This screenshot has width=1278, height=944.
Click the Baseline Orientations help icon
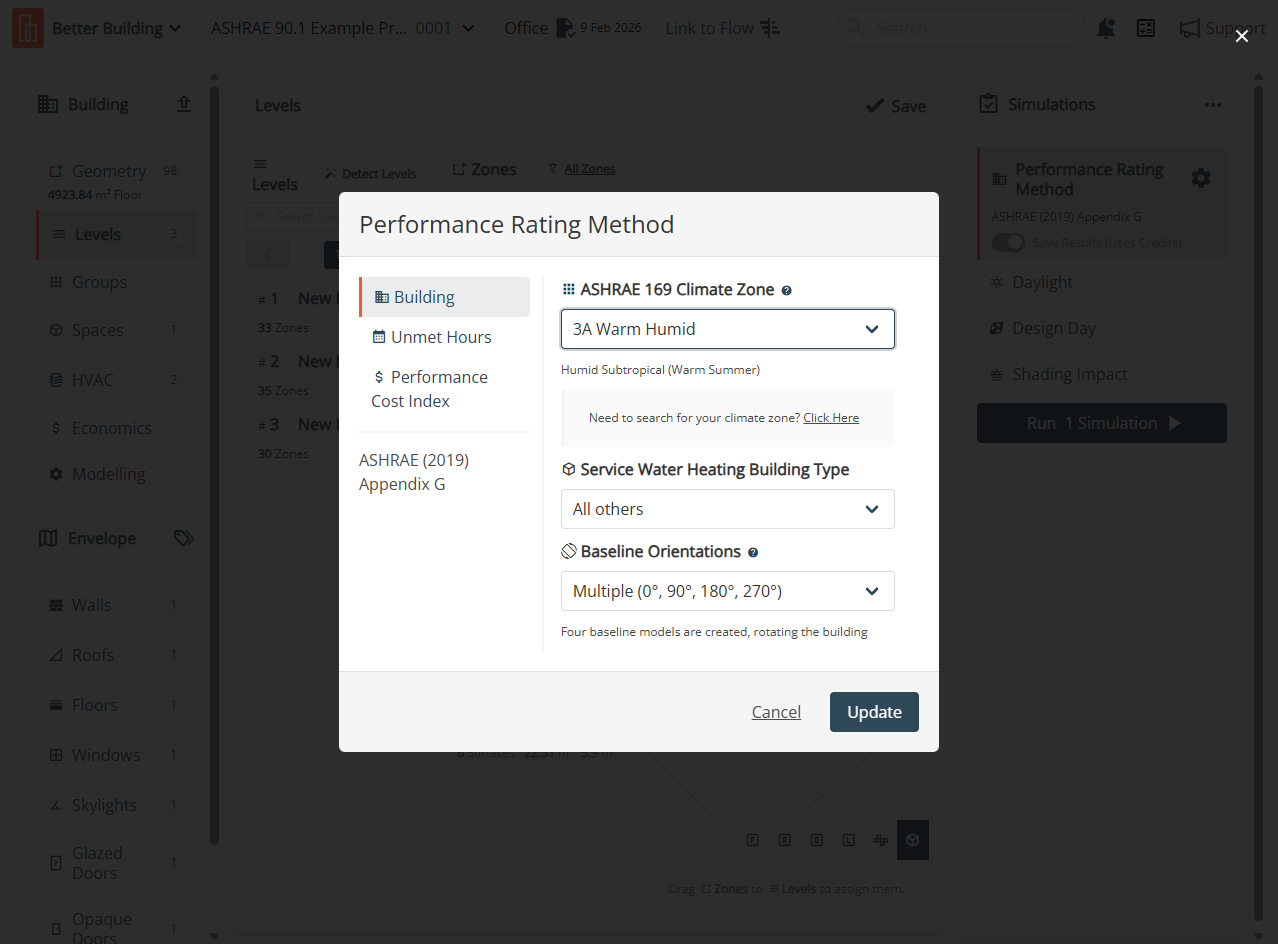pyautogui.click(x=753, y=552)
